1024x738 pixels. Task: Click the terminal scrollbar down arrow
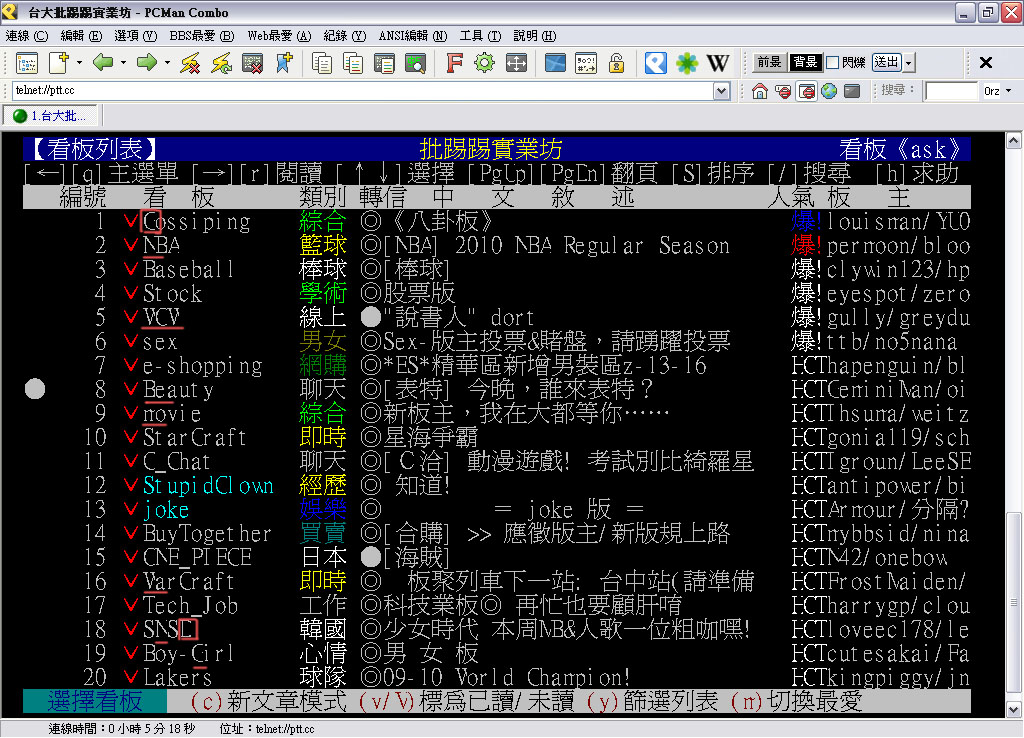point(1013,709)
